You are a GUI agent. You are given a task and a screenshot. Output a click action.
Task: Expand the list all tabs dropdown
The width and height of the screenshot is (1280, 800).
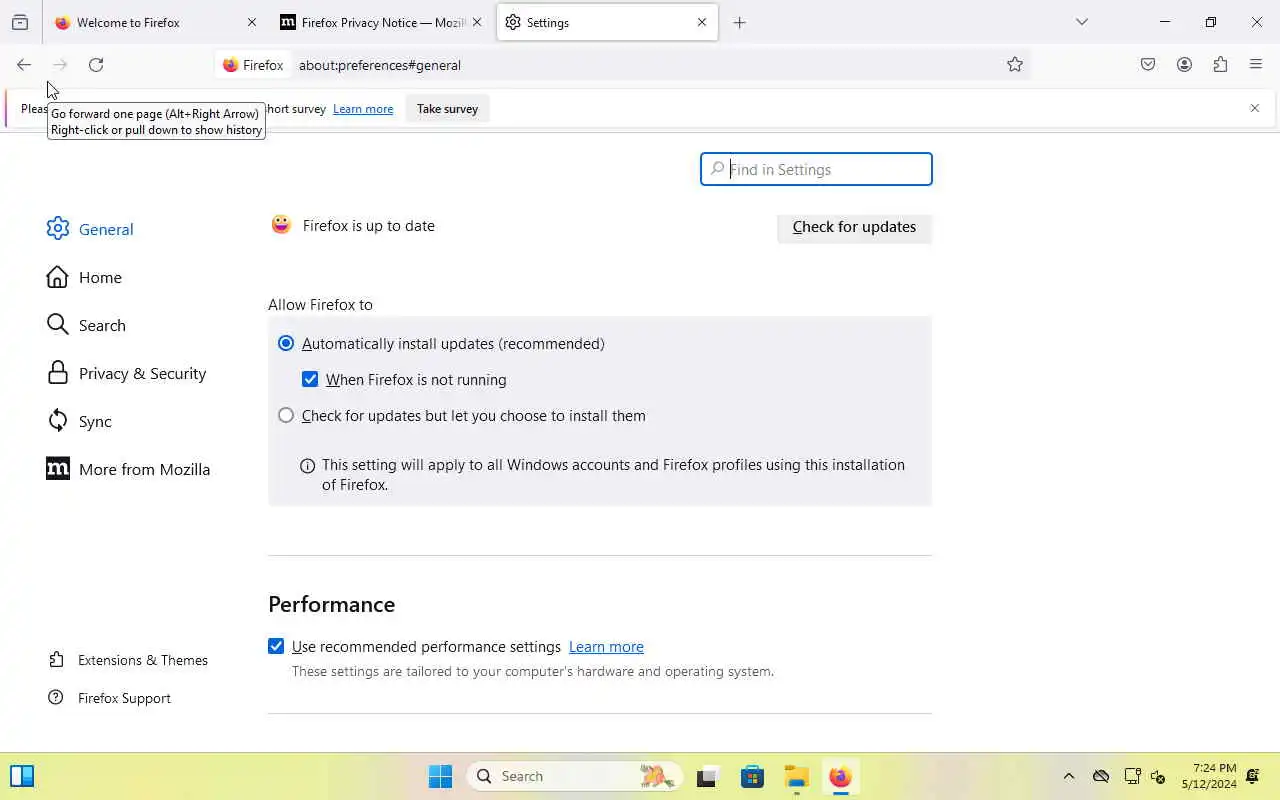coord(1082,22)
